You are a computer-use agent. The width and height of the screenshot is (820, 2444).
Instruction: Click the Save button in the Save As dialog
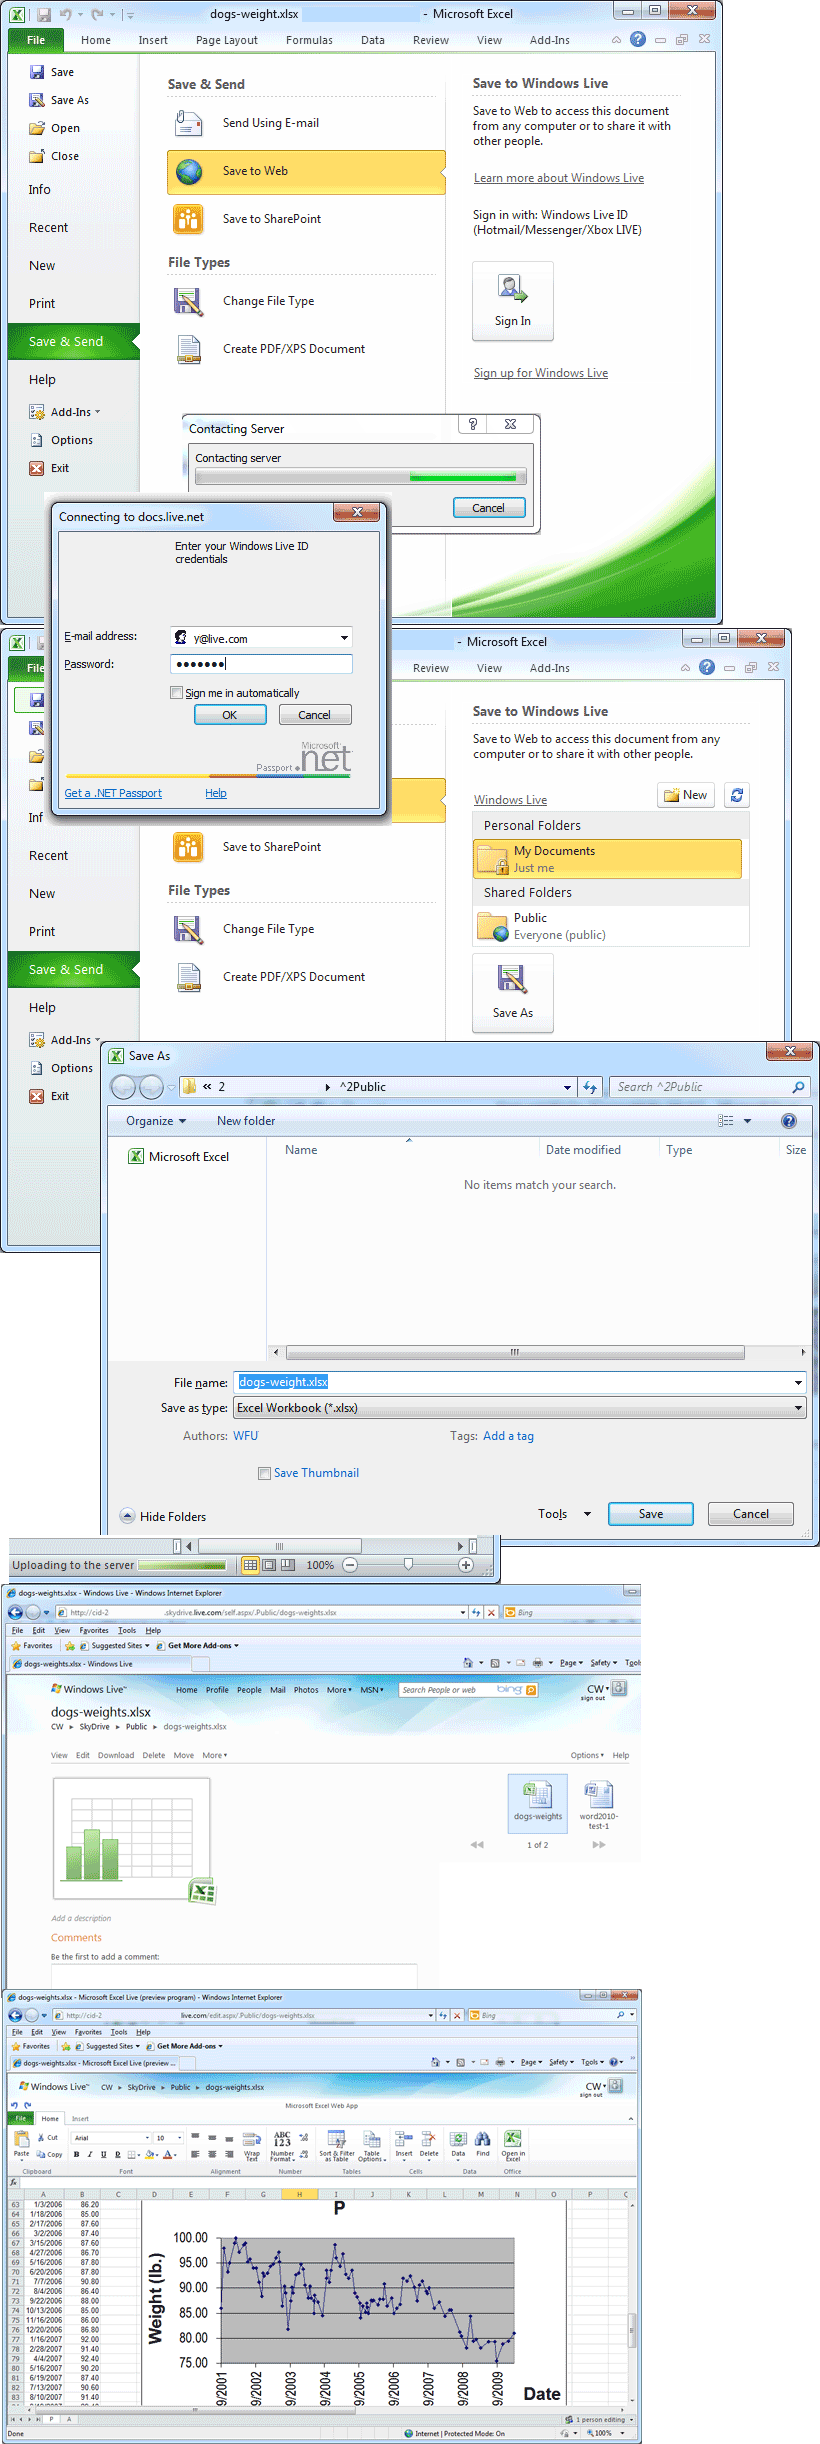point(651,1514)
